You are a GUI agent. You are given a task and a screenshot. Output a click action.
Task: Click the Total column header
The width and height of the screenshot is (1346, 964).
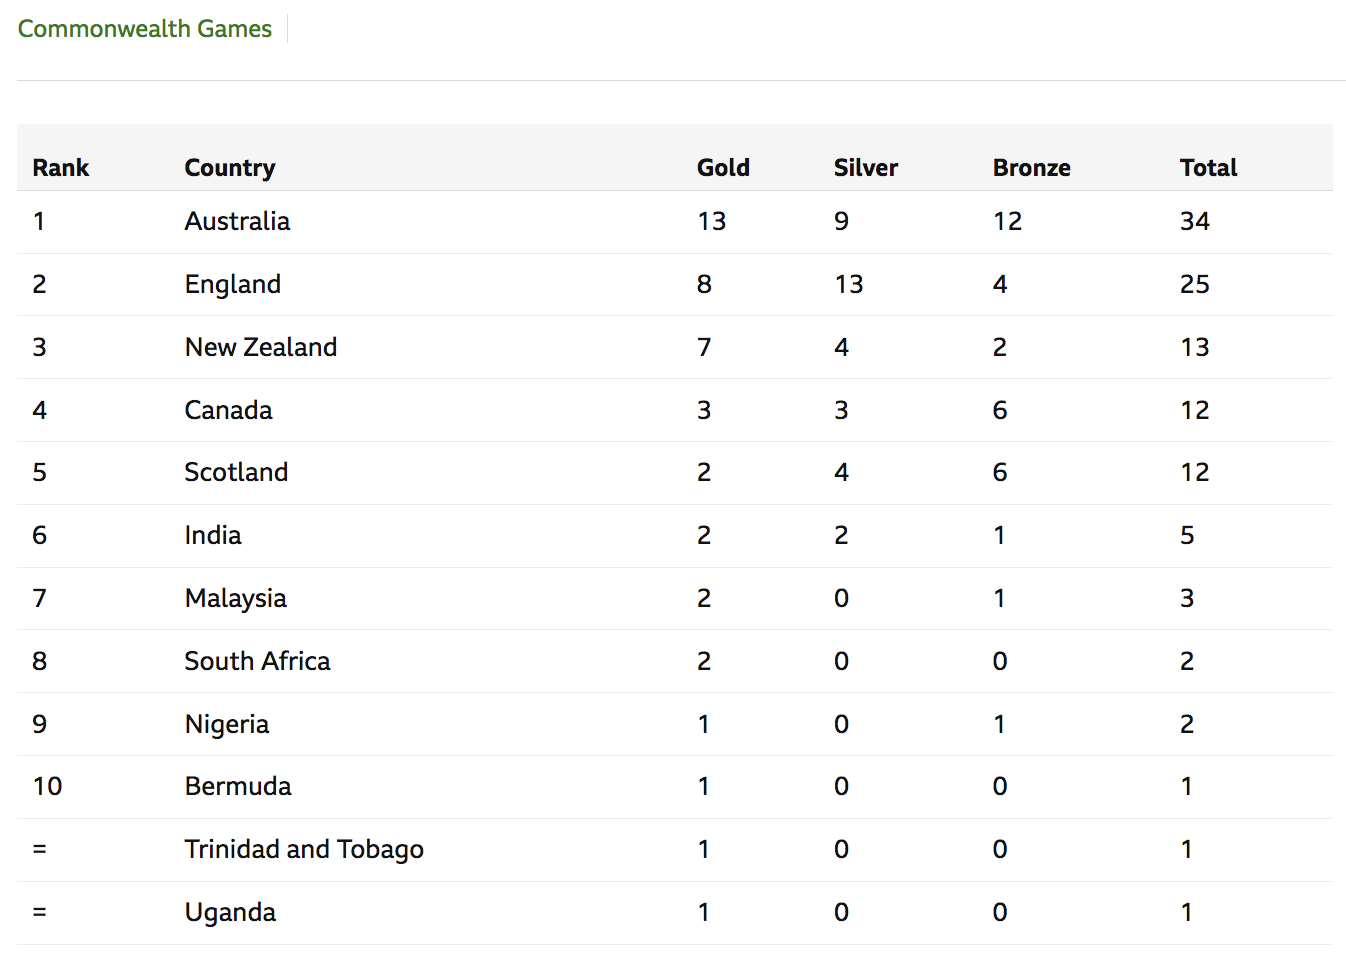[1208, 168]
